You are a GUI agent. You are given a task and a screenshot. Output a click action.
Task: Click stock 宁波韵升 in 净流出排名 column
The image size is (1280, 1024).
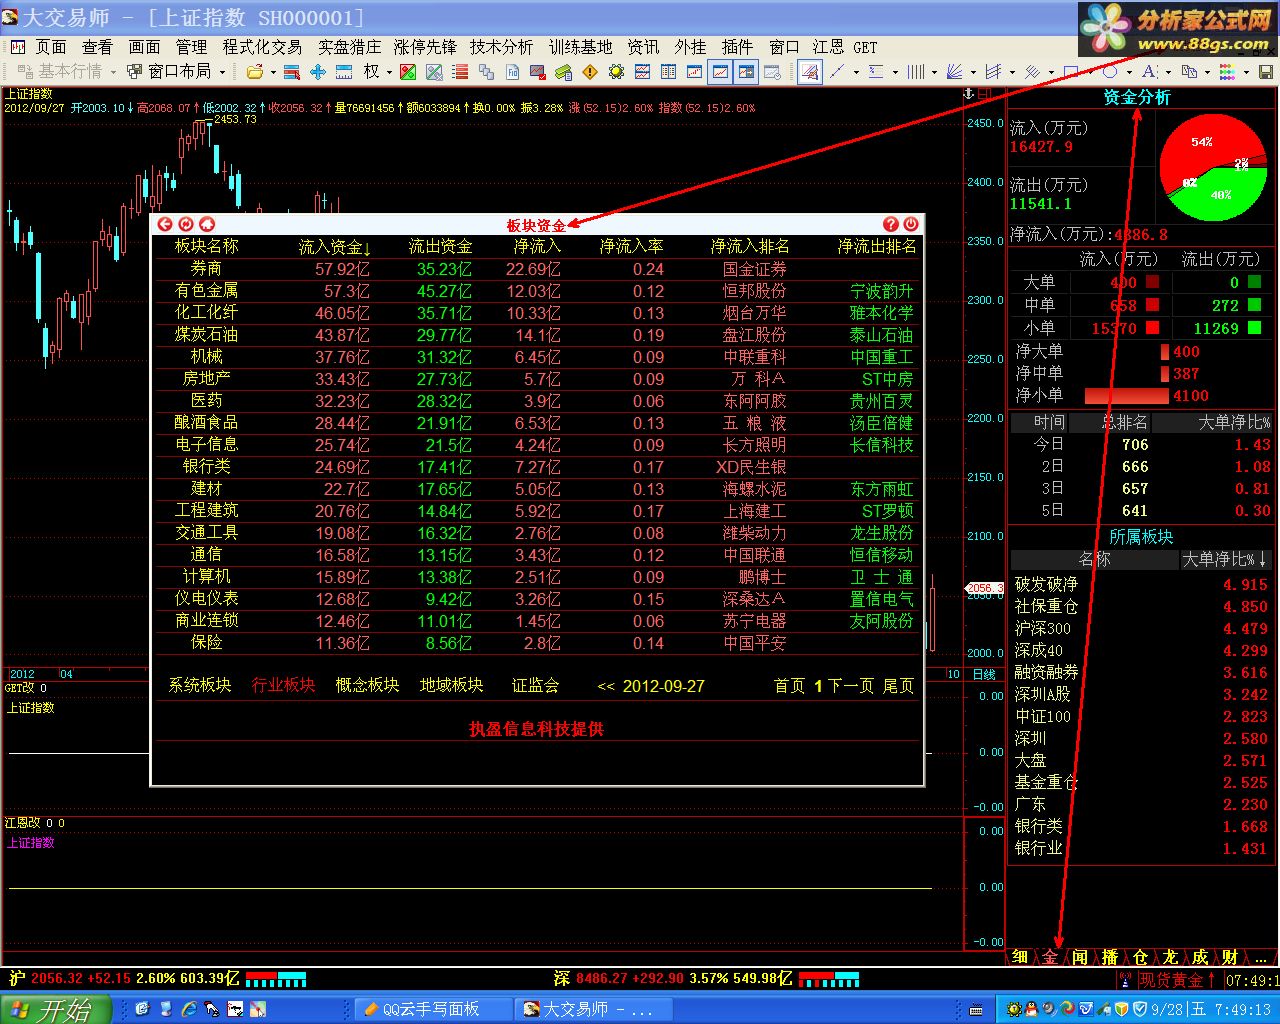click(881, 291)
